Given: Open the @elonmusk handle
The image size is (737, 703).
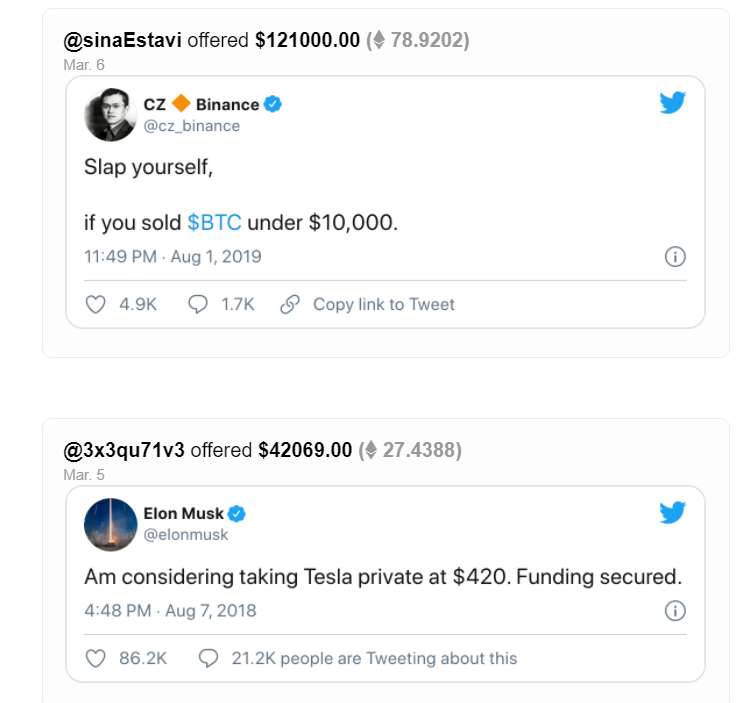Looking at the screenshot, I should click(x=186, y=535).
